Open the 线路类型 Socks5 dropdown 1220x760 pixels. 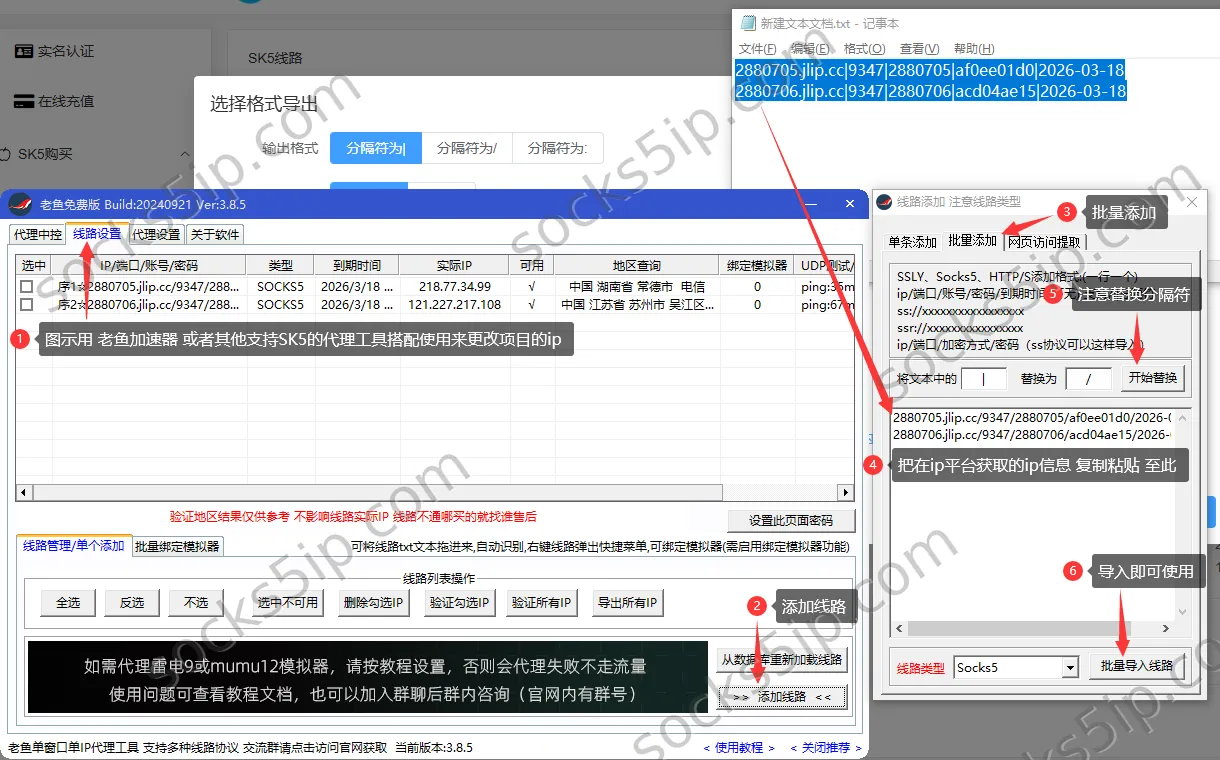(x=1016, y=667)
